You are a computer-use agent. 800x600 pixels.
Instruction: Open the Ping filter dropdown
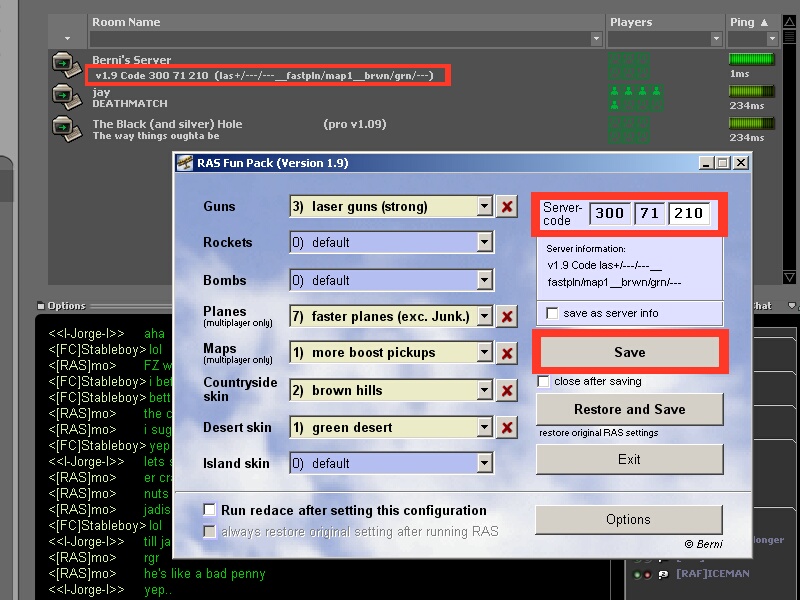771,39
